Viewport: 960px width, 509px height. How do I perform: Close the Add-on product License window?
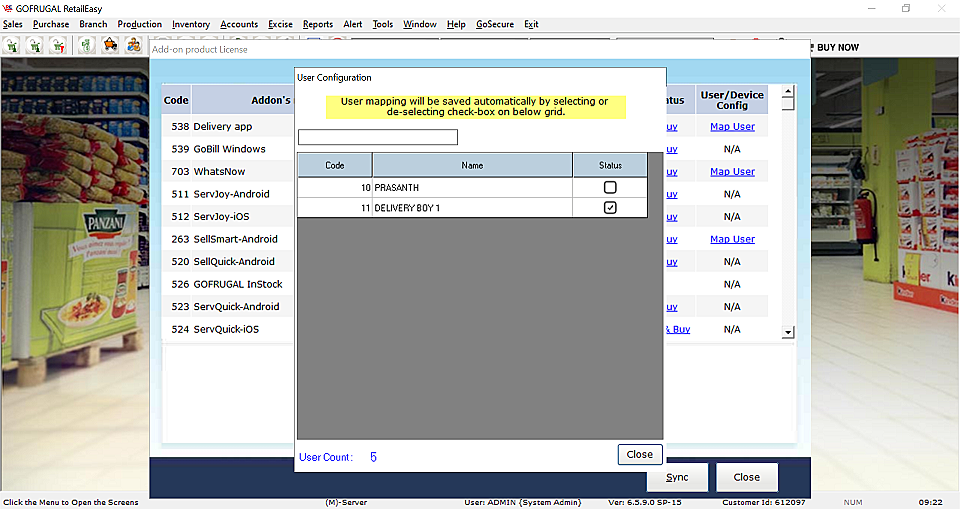pos(747,477)
